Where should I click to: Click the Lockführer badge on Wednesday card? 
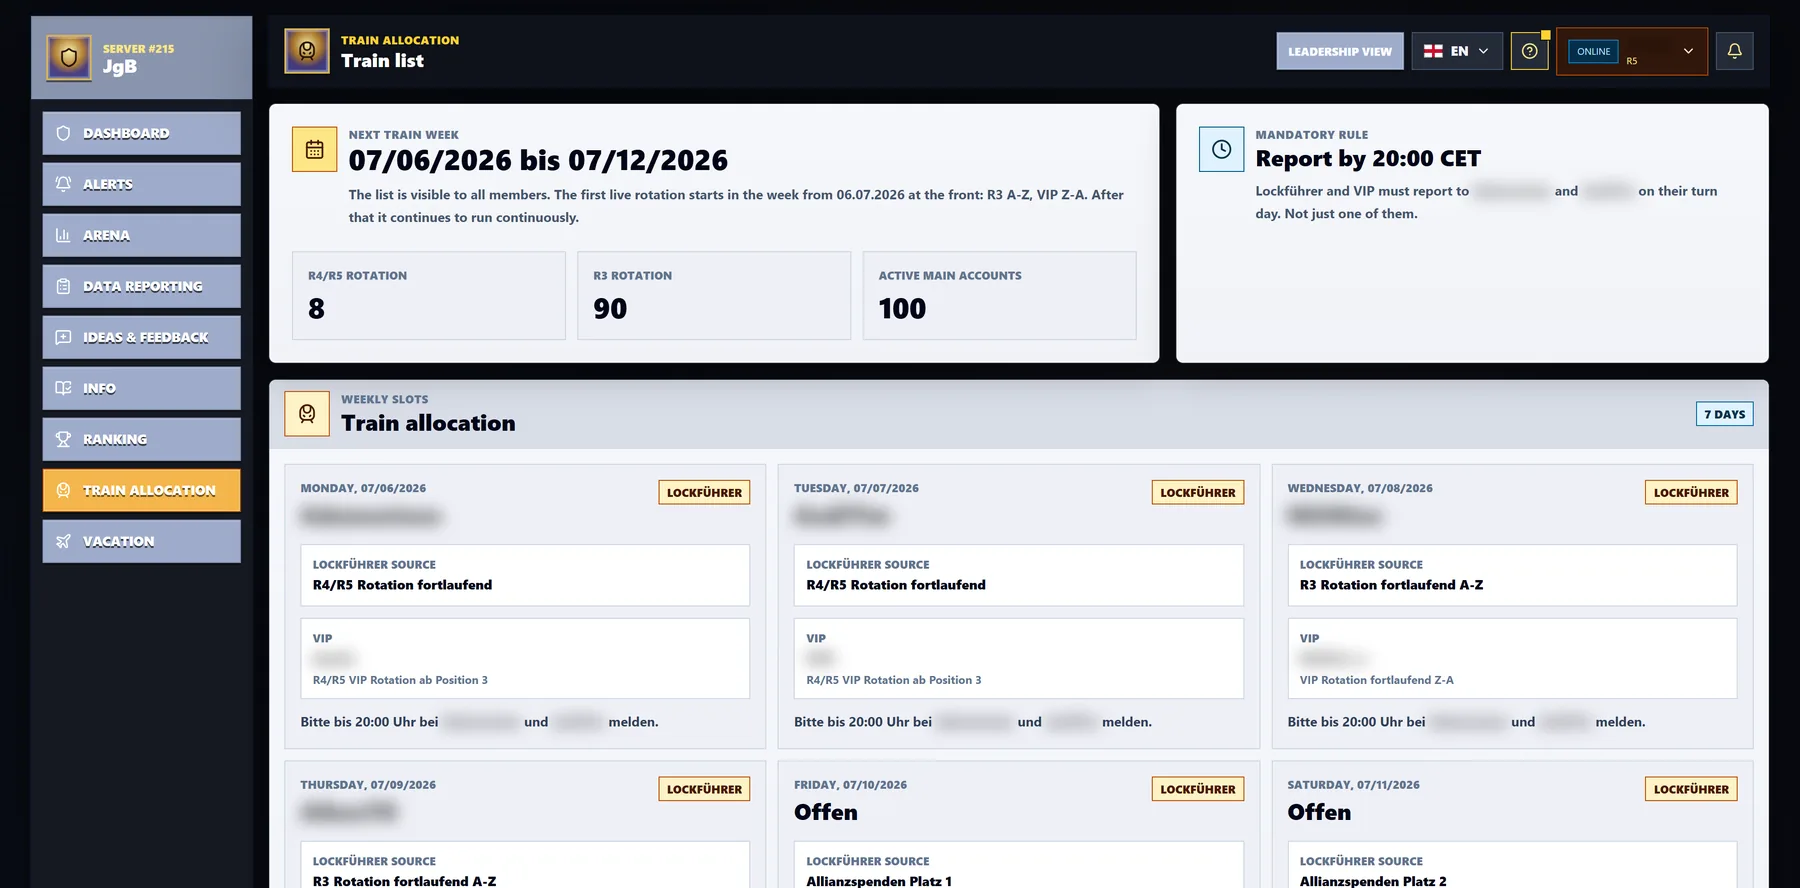(x=1691, y=492)
